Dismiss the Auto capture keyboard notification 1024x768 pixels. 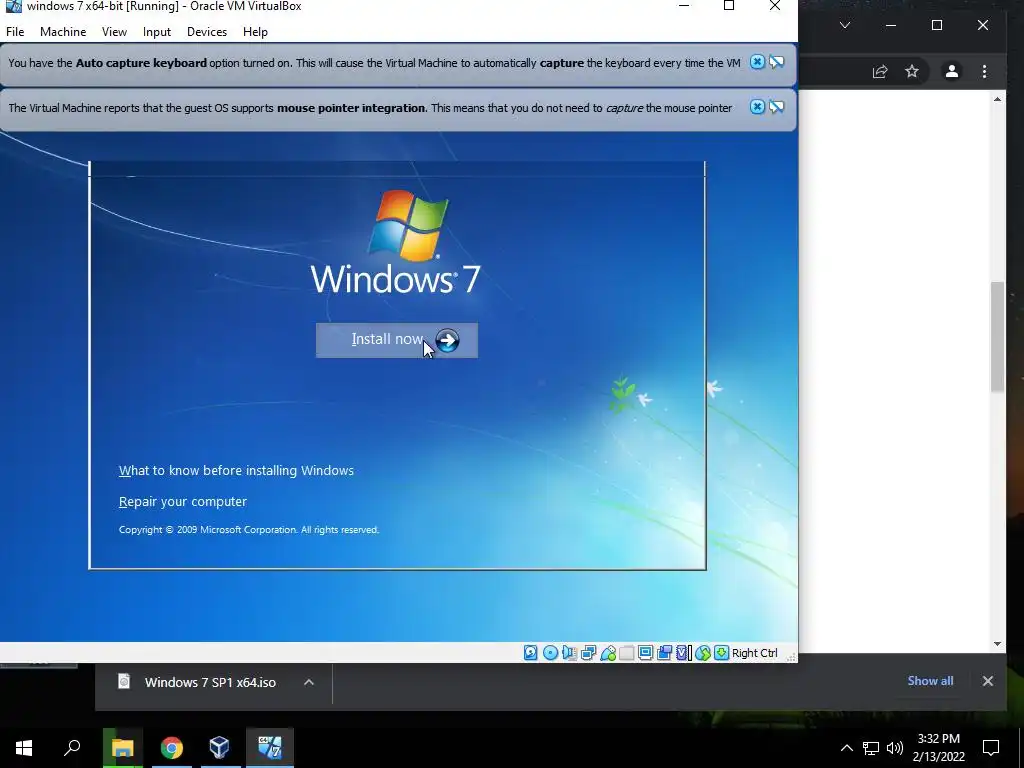tap(757, 62)
